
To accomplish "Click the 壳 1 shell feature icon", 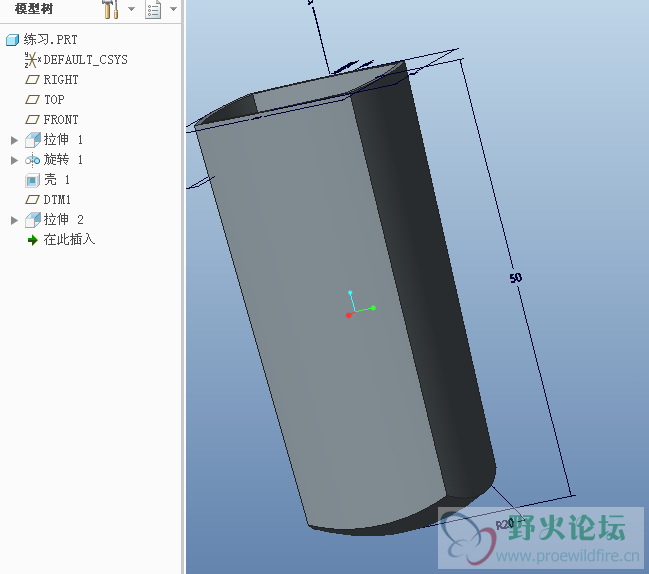I will (32, 180).
